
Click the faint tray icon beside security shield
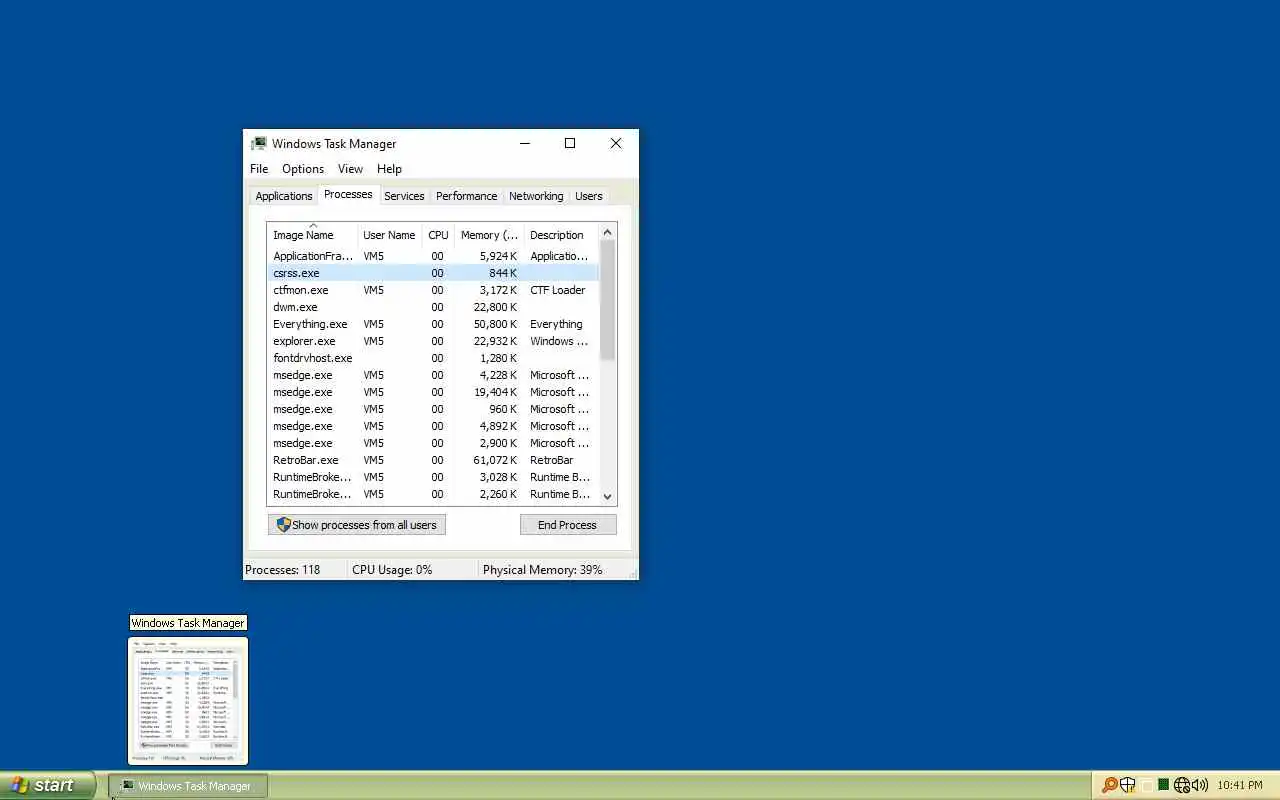click(x=1146, y=785)
